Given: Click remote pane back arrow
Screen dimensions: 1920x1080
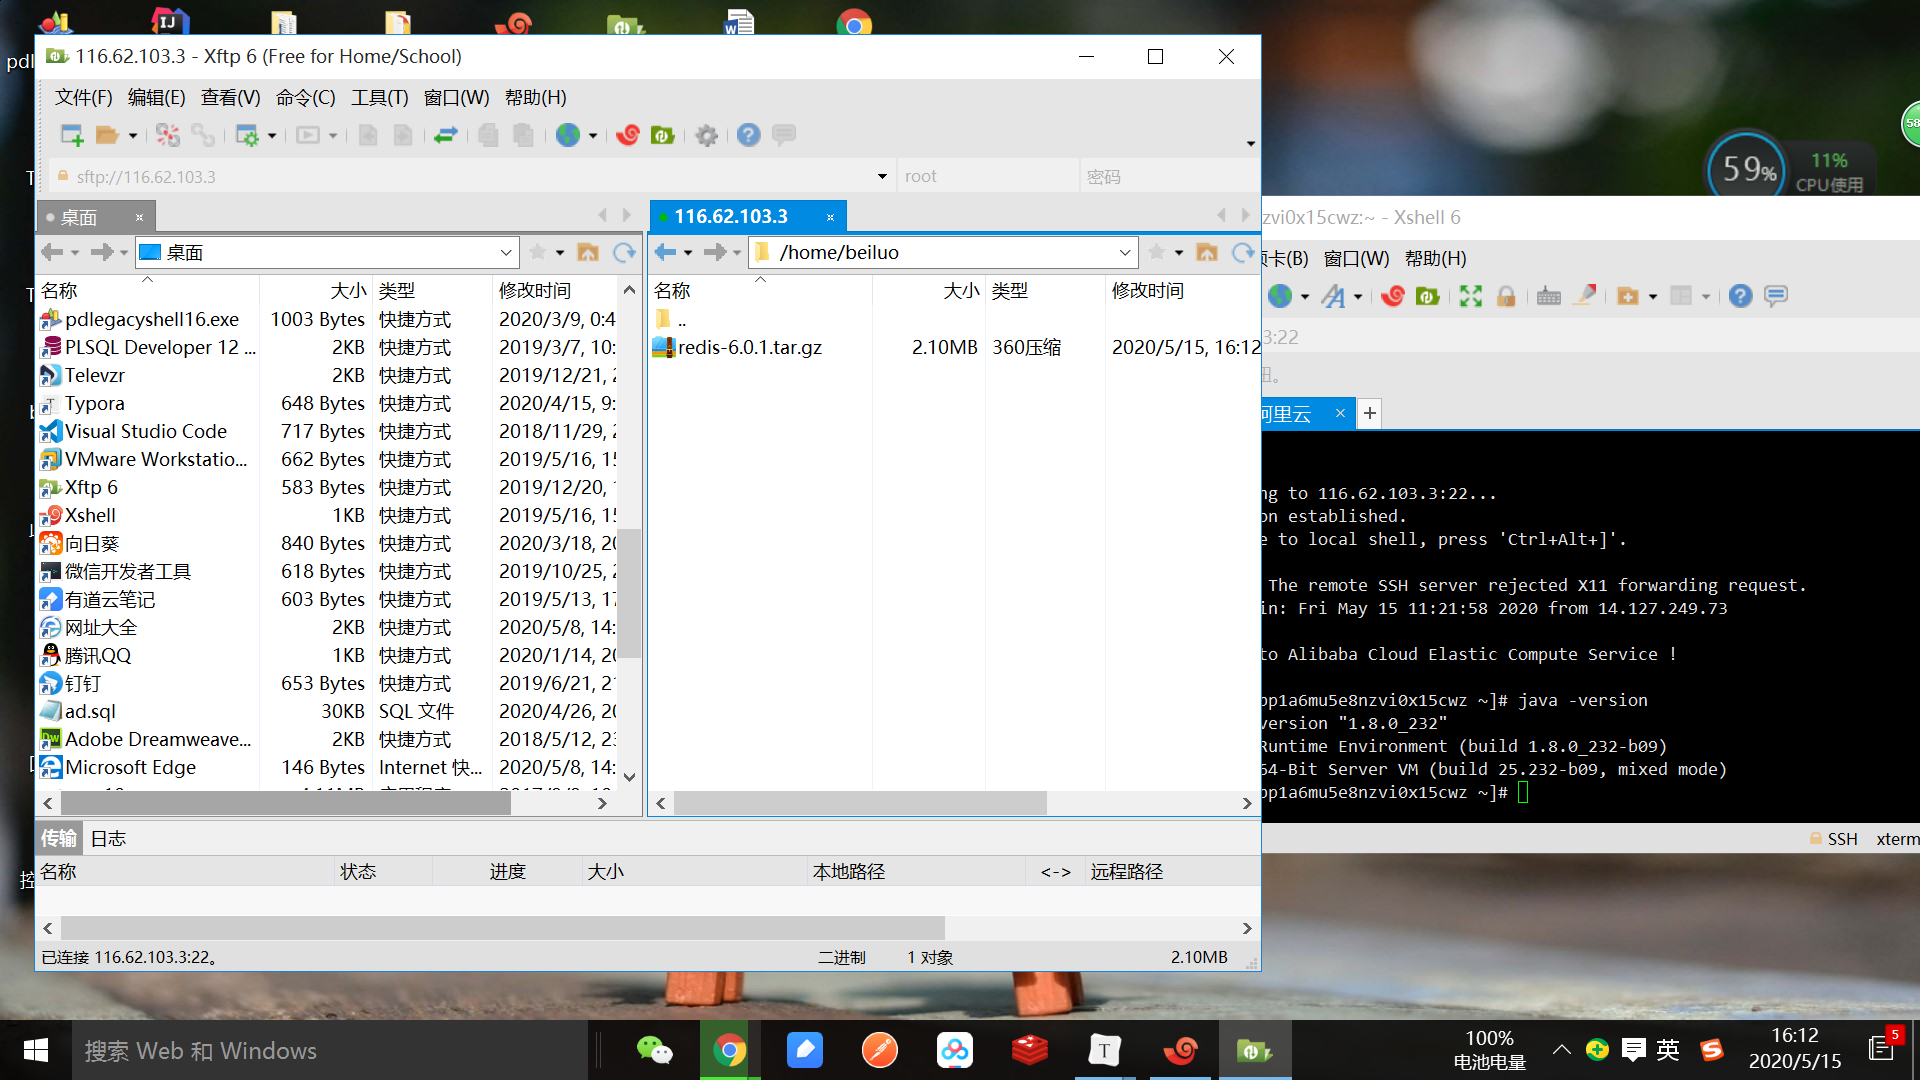Looking at the screenshot, I should 665,253.
